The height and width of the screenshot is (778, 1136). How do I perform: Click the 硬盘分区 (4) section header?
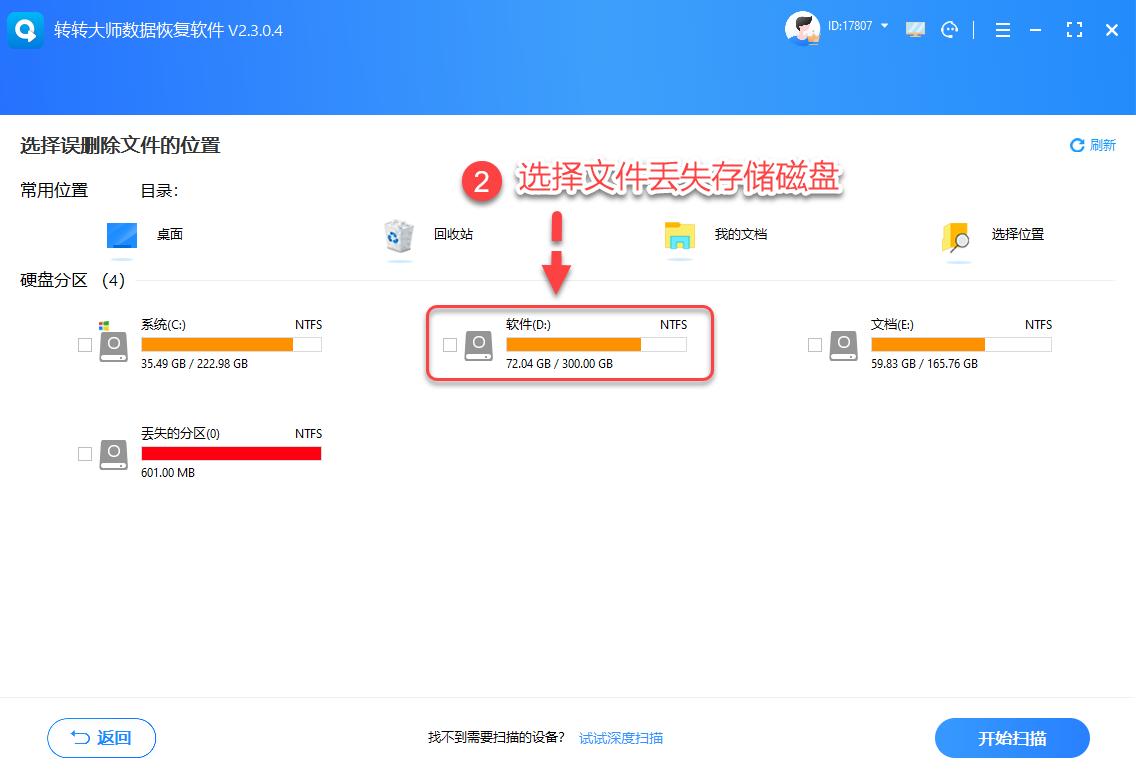tap(72, 280)
